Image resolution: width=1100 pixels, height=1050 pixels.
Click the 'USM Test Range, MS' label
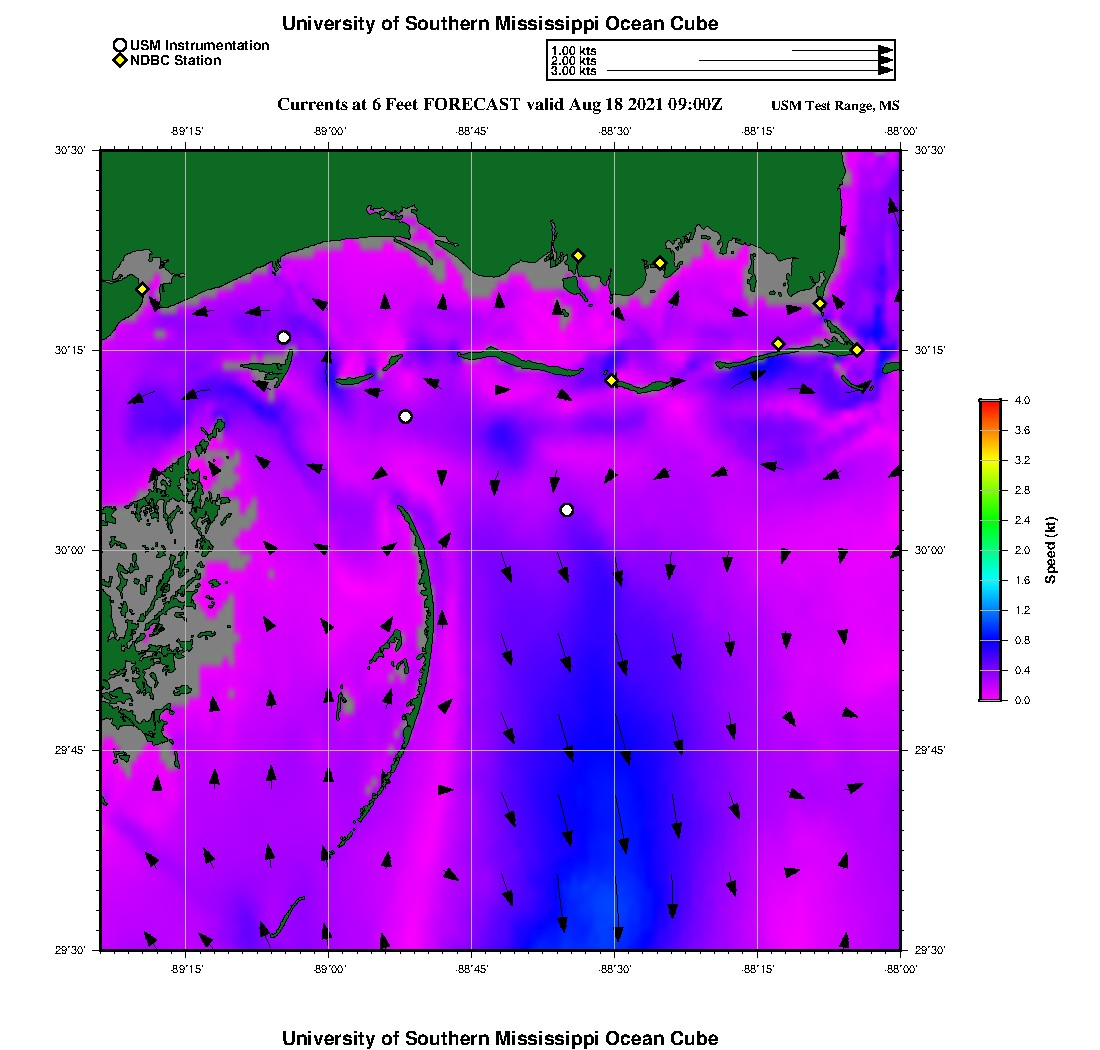pos(835,106)
